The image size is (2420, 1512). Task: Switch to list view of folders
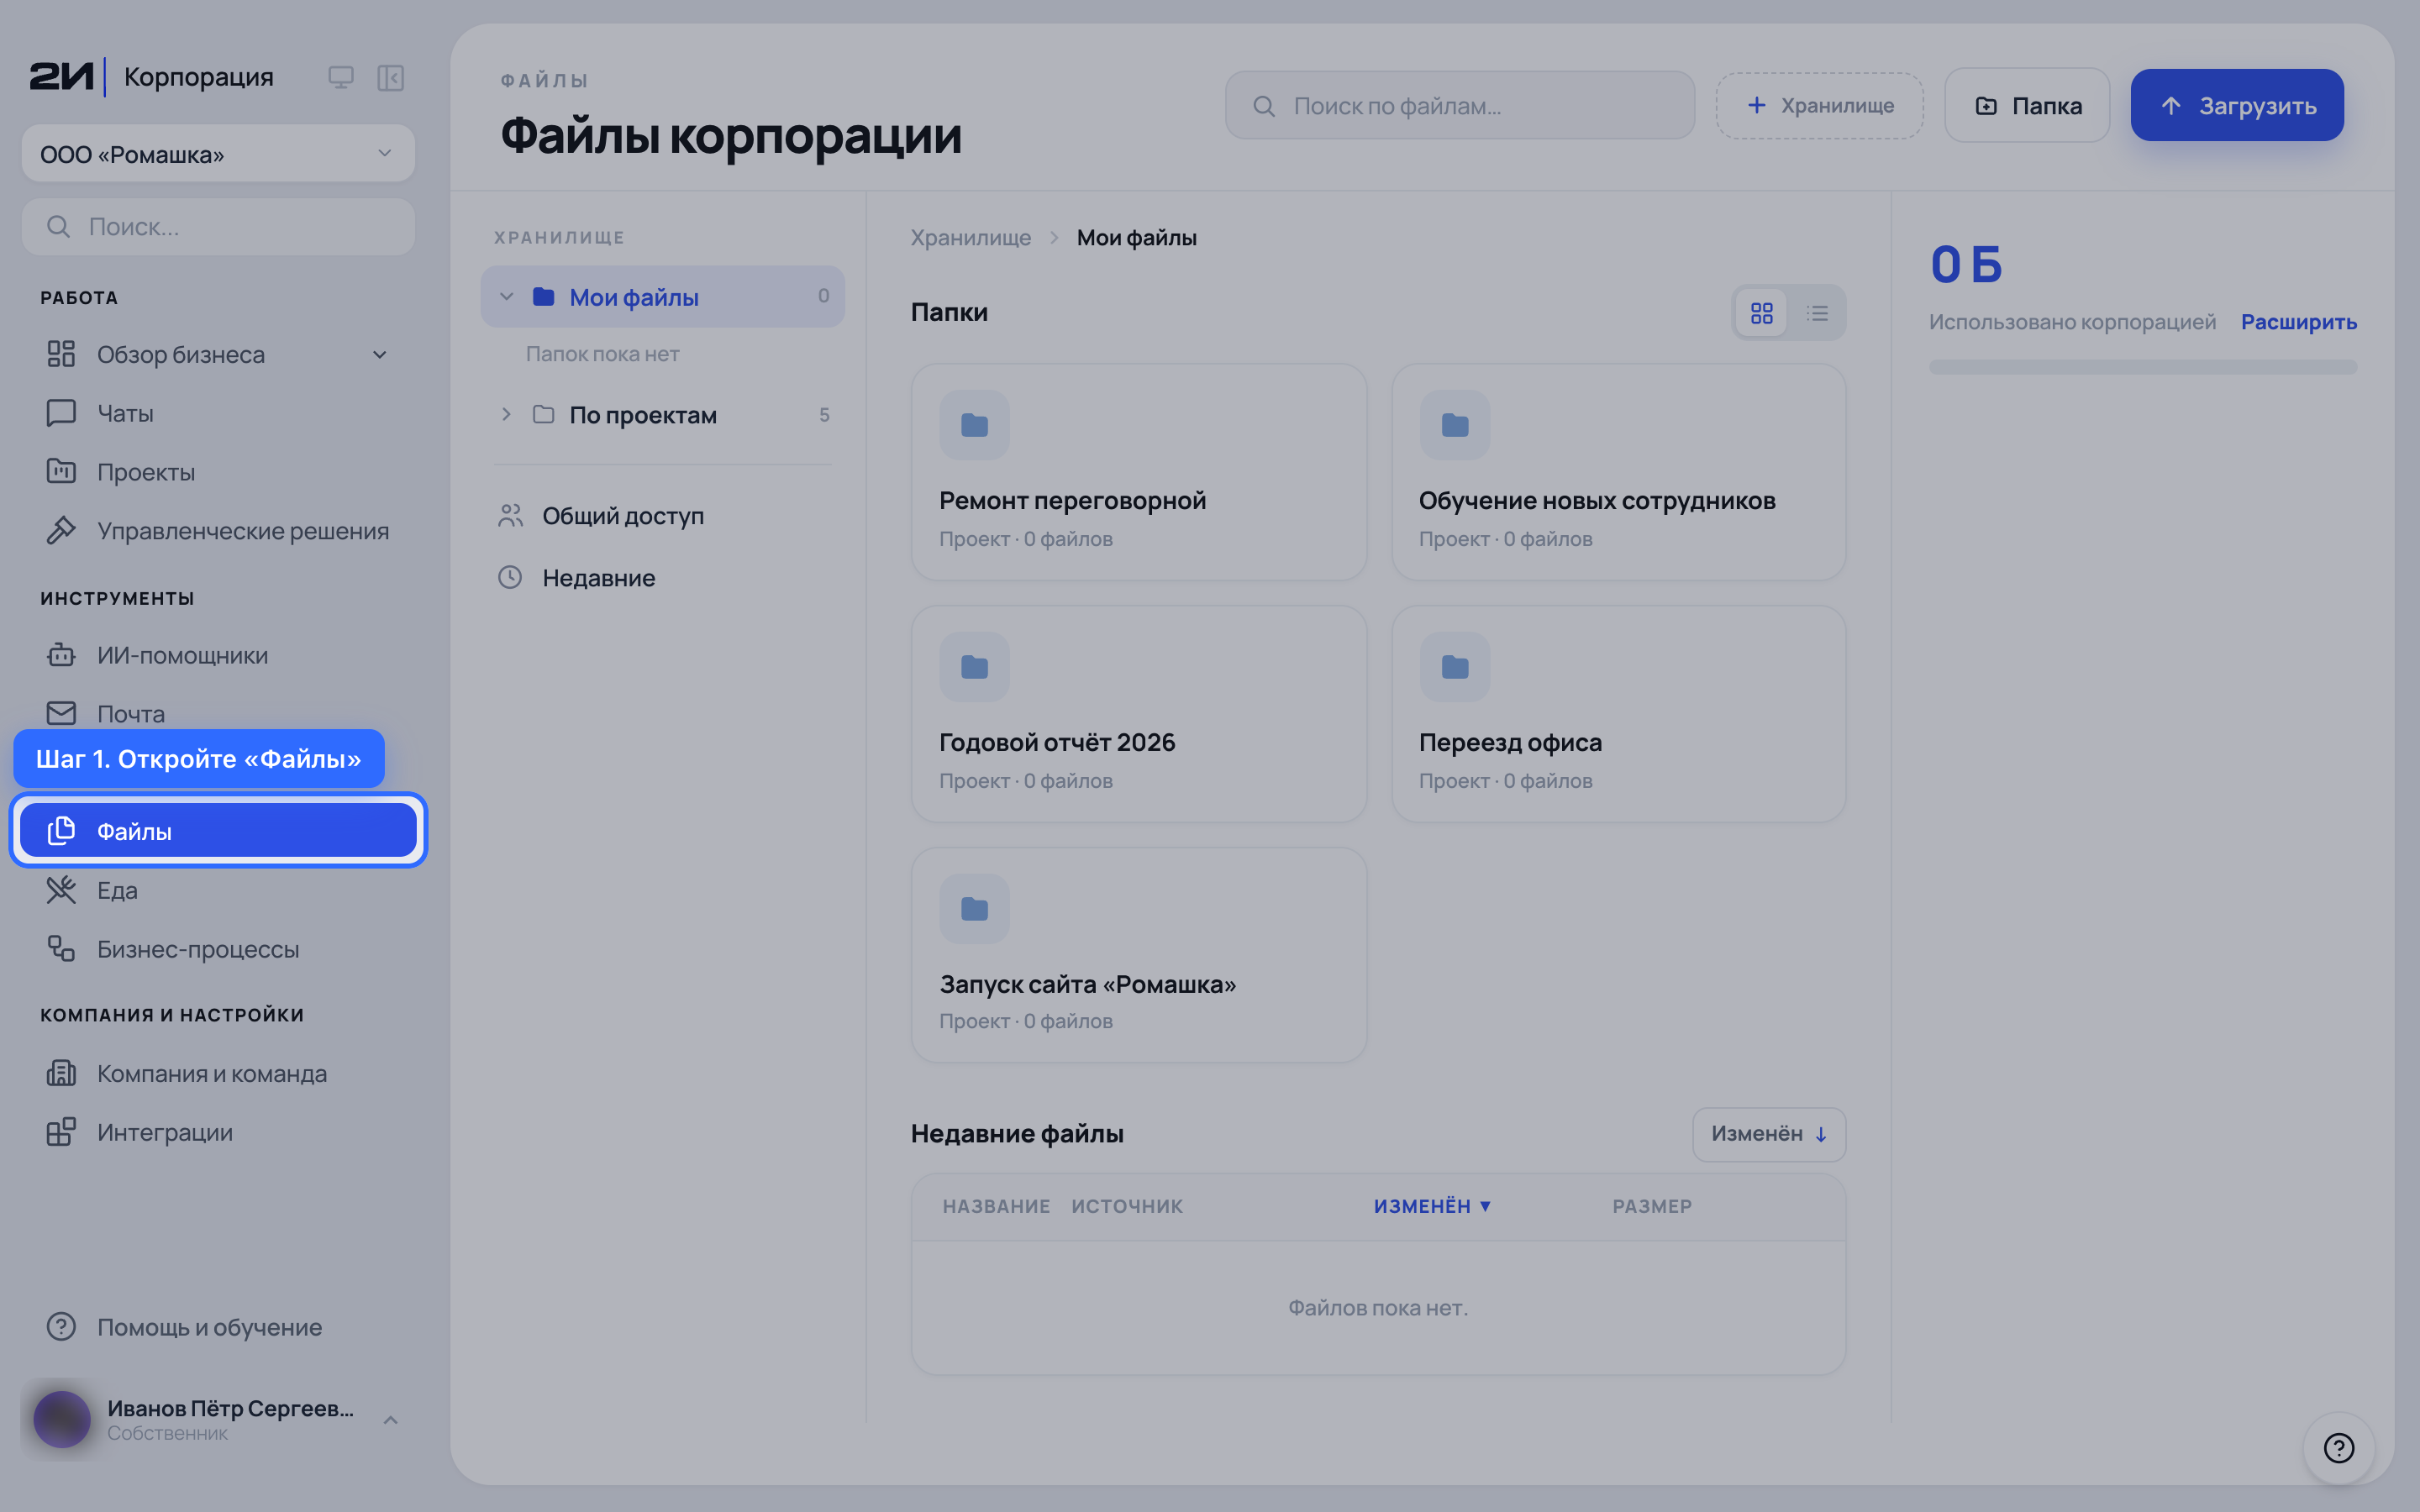point(1817,313)
